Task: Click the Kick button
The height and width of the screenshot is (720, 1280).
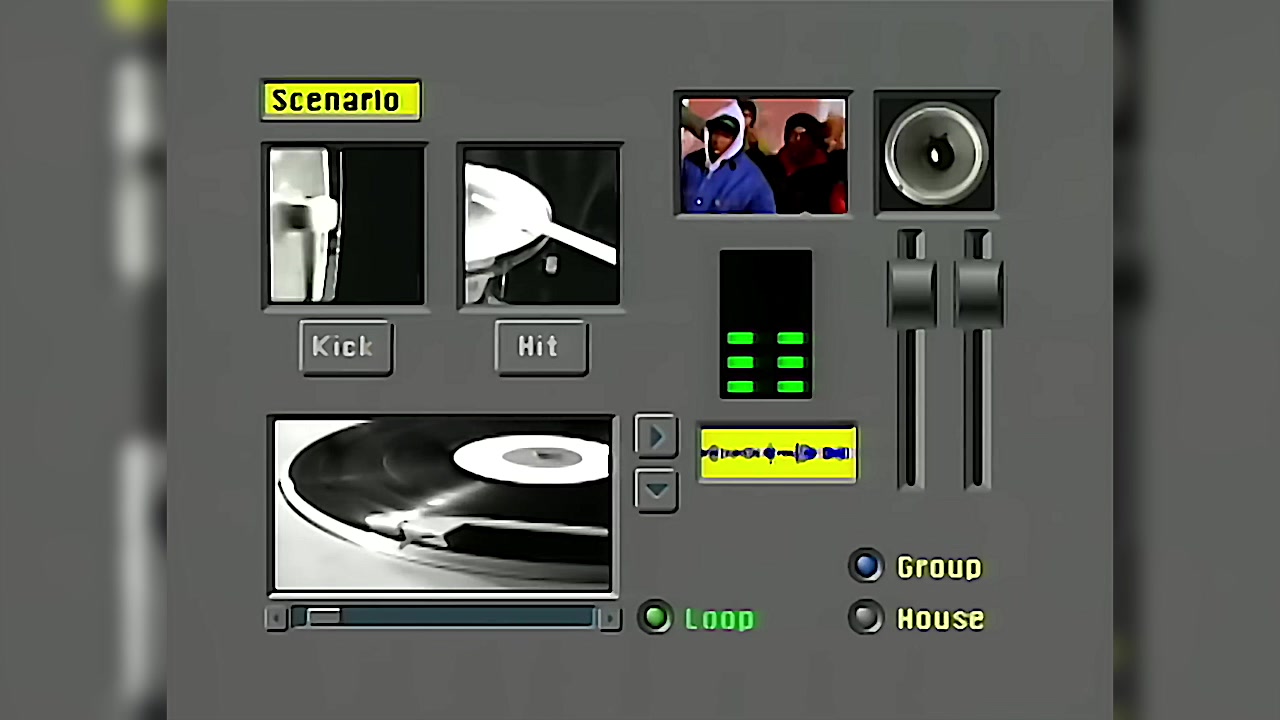Action: [346, 347]
